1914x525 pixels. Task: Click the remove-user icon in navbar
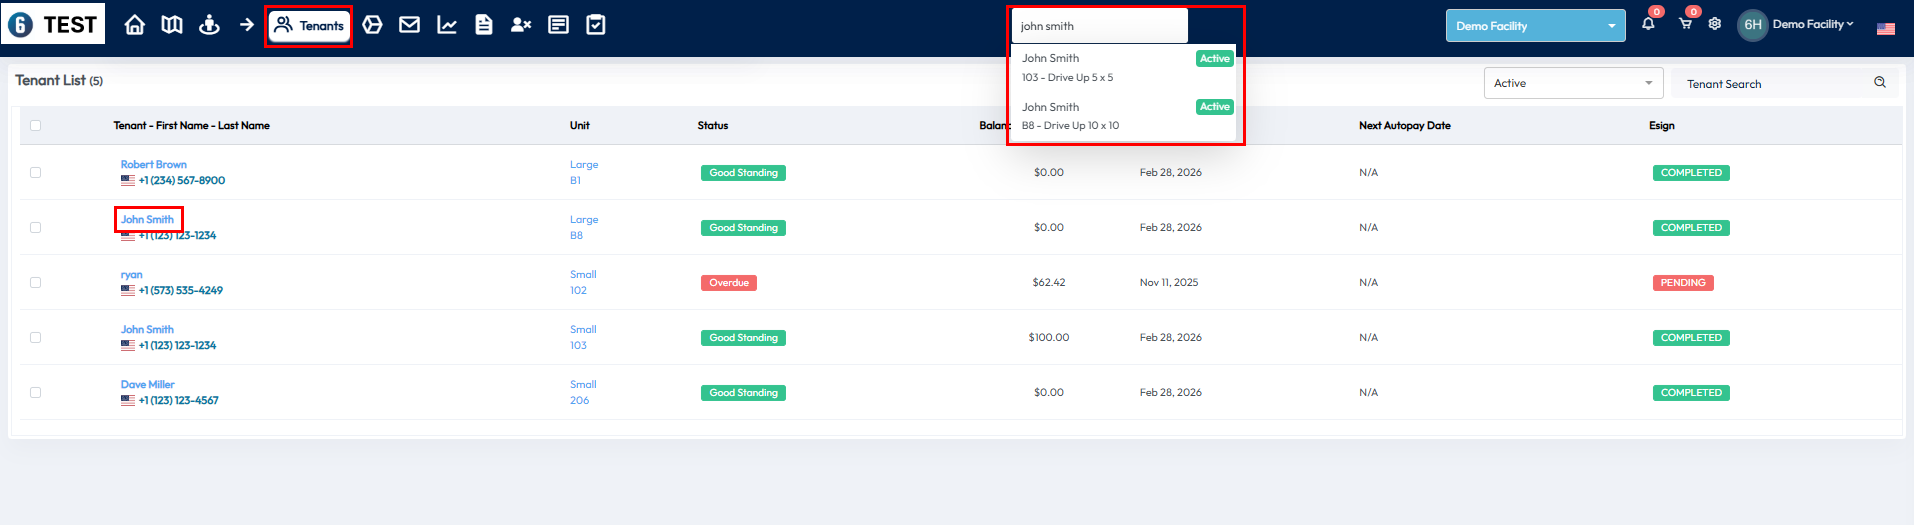tap(521, 25)
